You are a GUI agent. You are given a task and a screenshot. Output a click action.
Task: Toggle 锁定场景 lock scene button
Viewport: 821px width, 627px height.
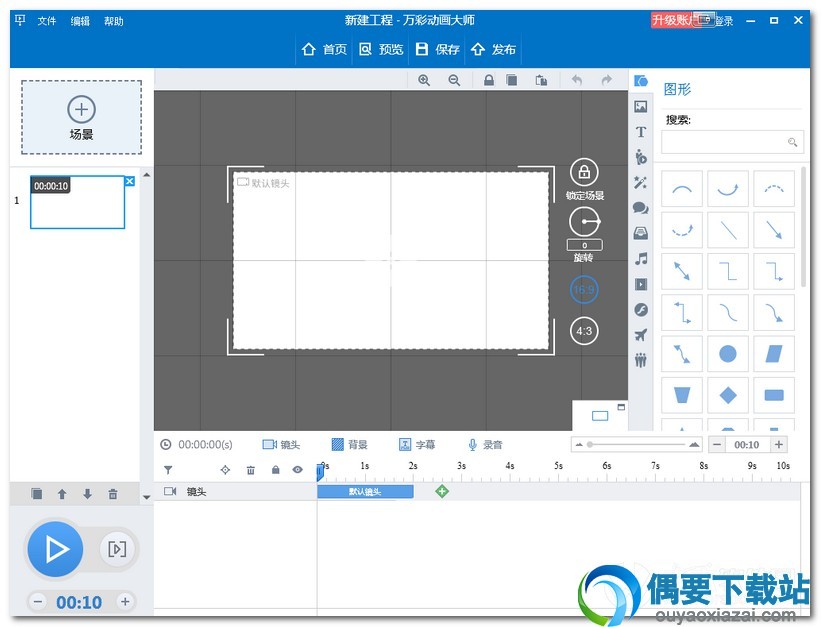[584, 172]
